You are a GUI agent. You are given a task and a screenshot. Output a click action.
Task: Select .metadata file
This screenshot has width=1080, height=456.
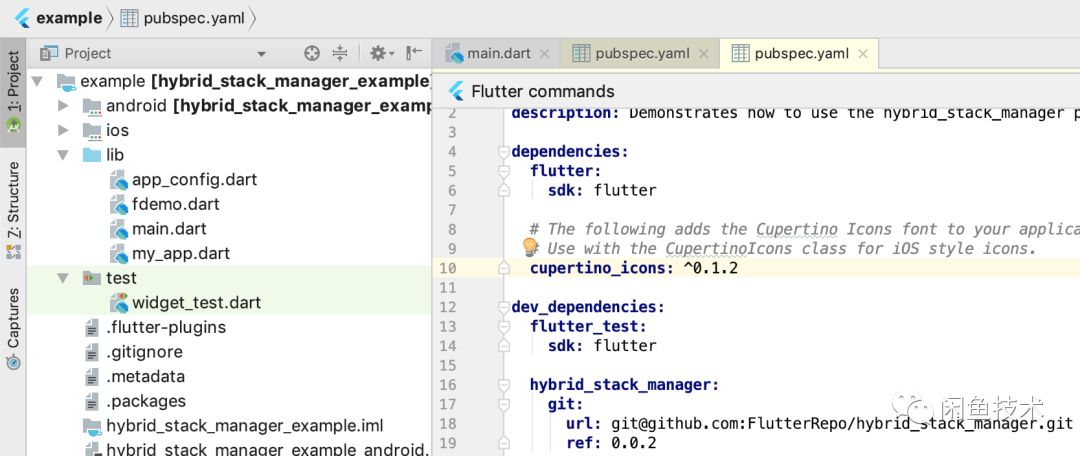click(x=145, y=377)
